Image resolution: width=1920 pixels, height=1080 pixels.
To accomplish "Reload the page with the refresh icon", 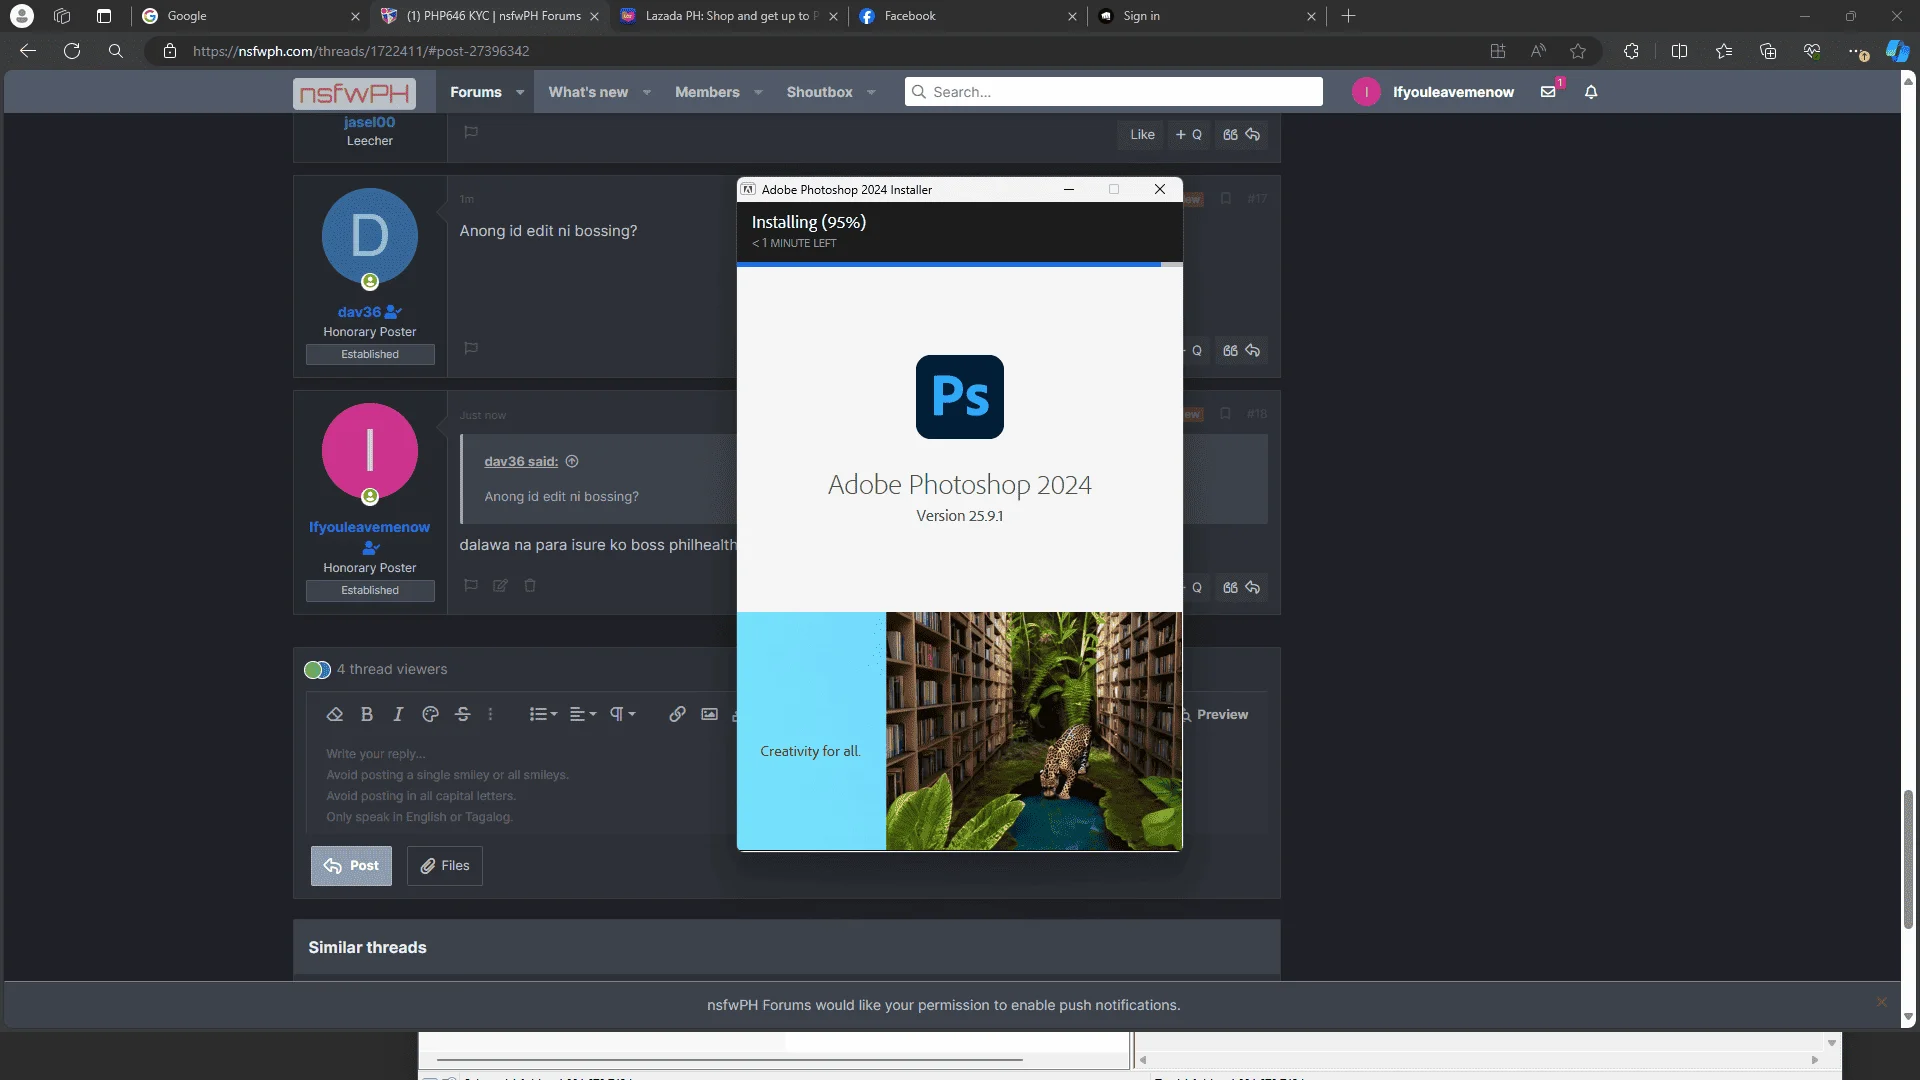I will pos(72,51).
